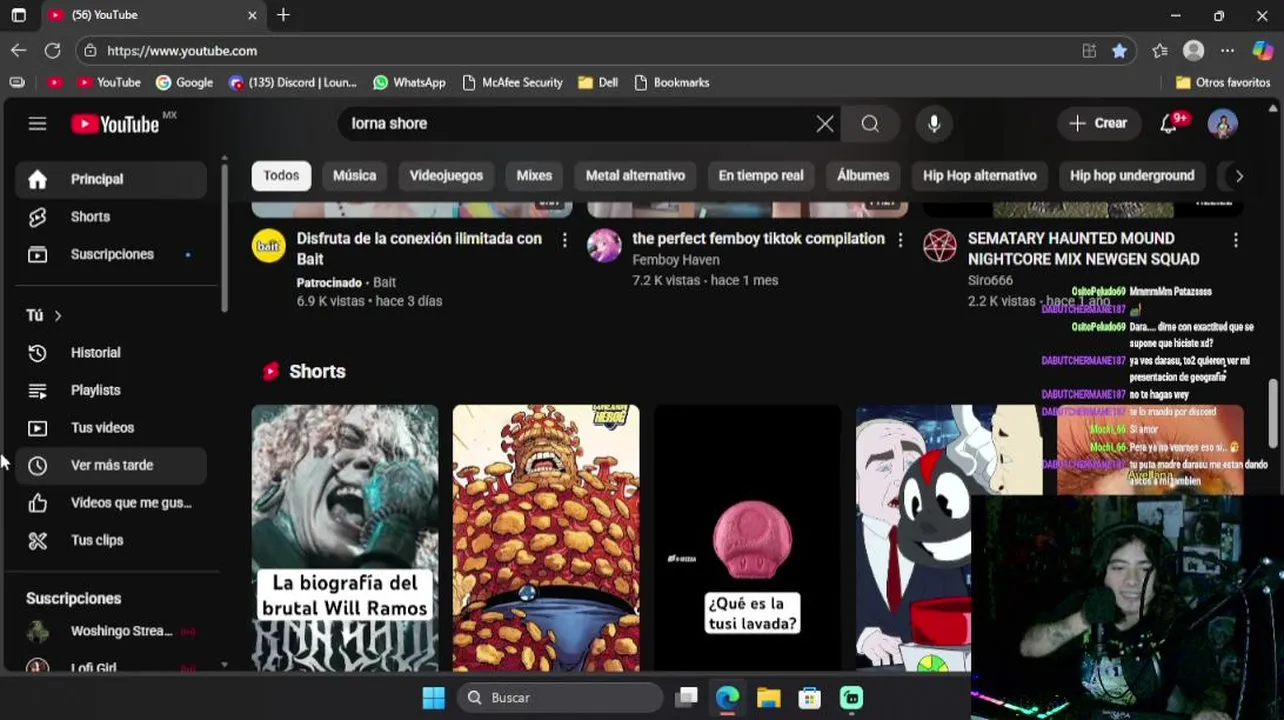Open Otros favoritos folder
The image size is (1284, 720).
[x=1222, y=82]
